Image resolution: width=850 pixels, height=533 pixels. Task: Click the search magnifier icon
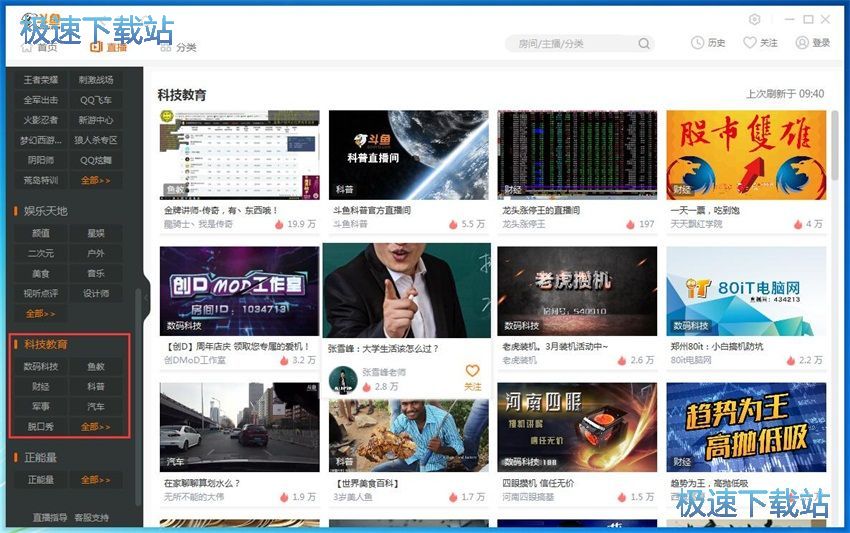643,43
